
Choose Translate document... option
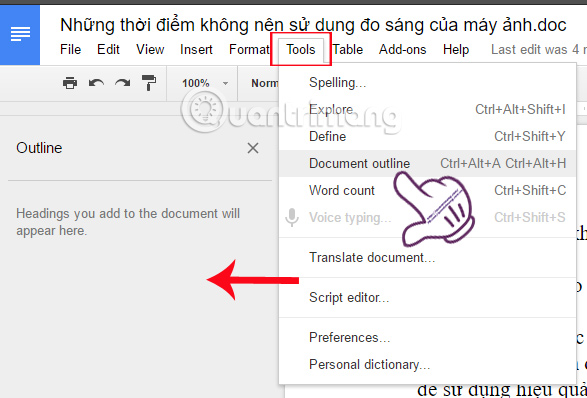tap(428, 258)
